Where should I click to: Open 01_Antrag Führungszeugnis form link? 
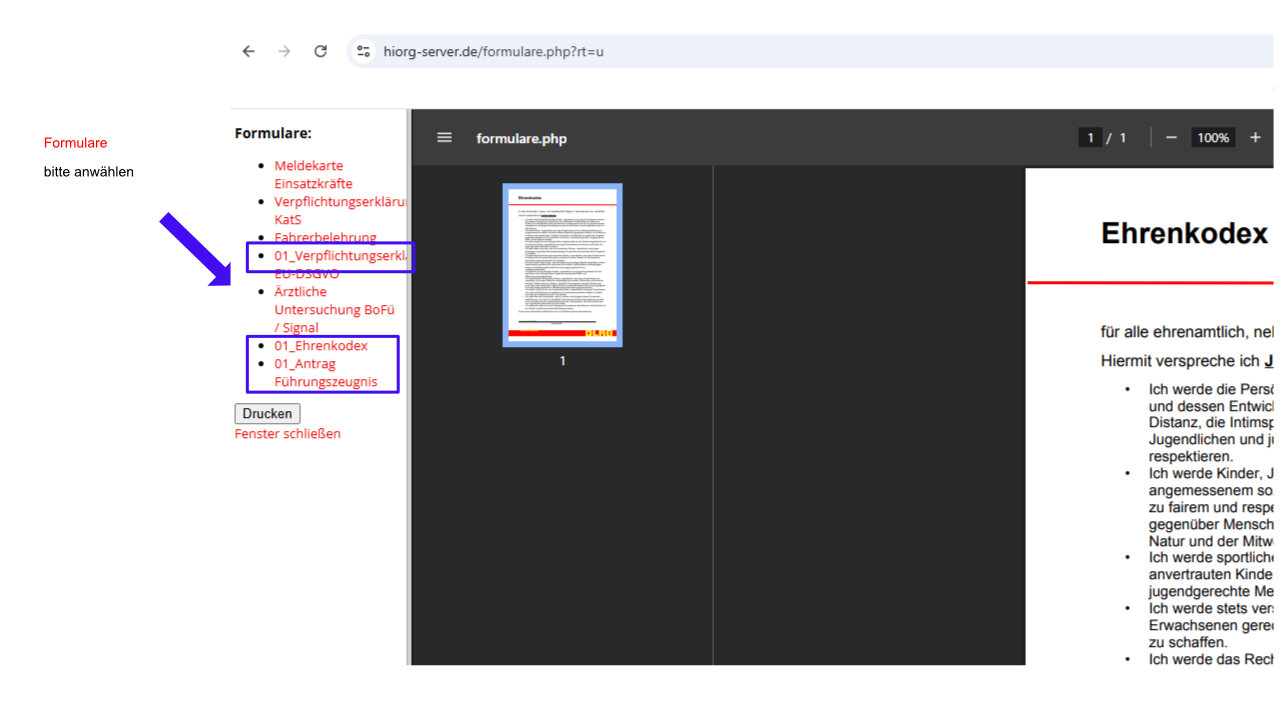[325, 372]
